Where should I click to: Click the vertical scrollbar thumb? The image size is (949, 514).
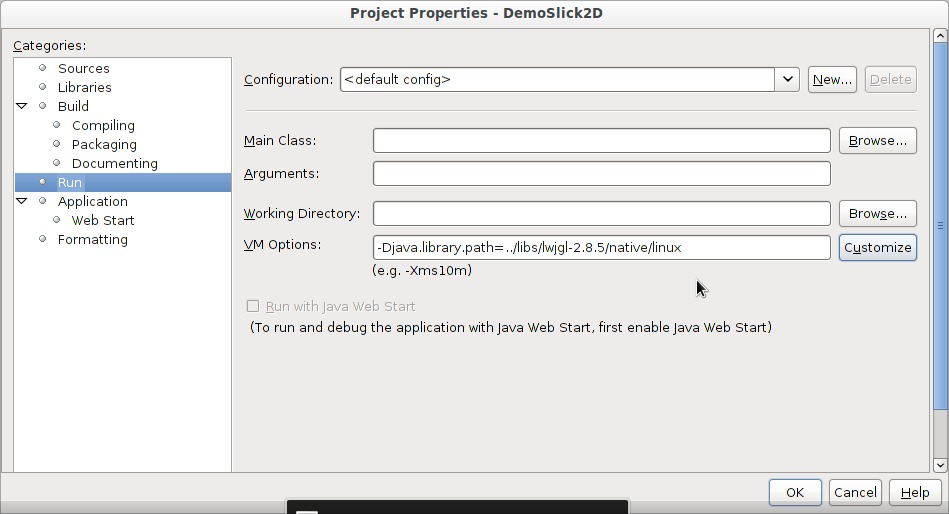point(940,226)
